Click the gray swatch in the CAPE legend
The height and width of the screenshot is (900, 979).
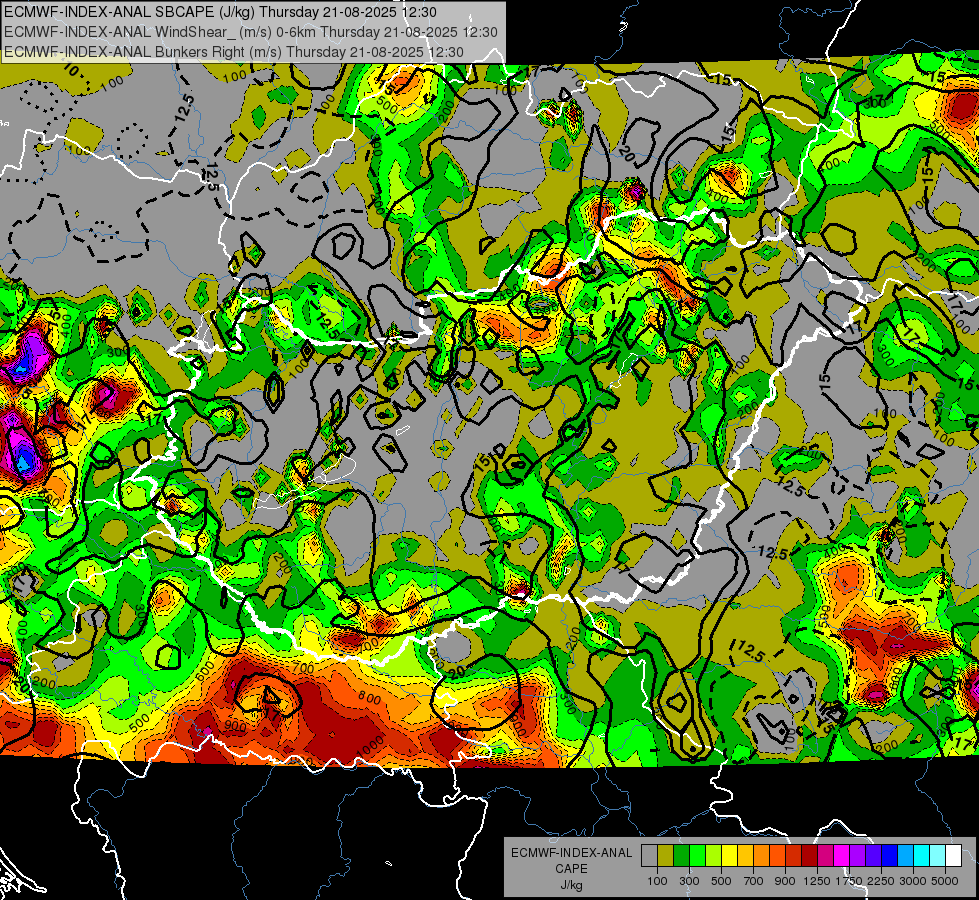[649, 856]
